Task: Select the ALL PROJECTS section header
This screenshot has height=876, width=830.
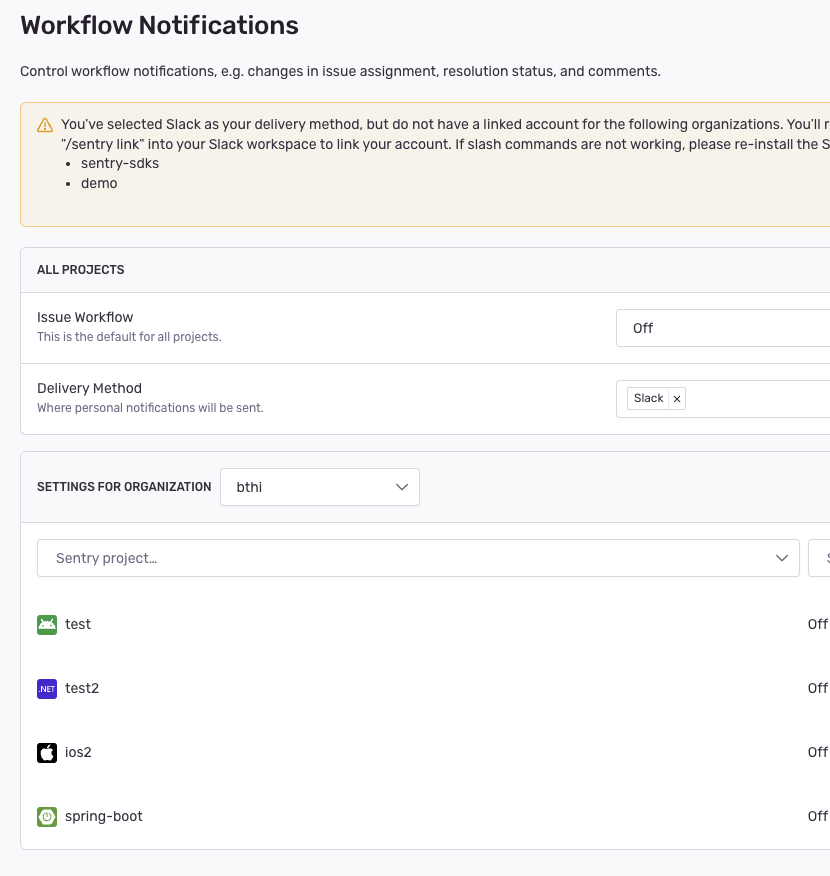Action: pyautogui.click(x=80, y=269)
